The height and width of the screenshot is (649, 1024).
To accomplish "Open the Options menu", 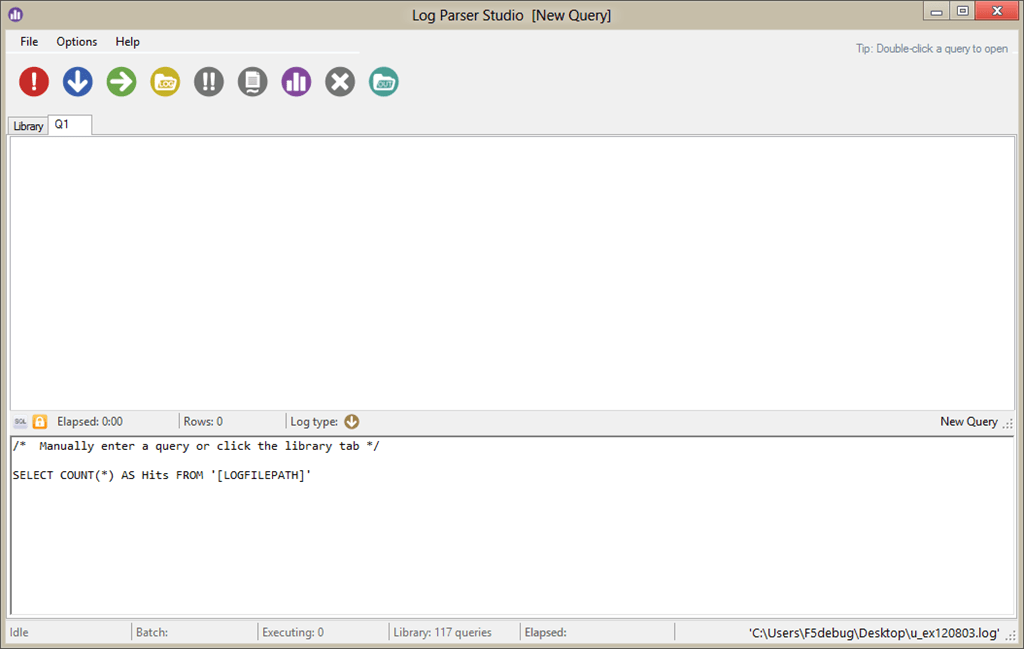I will (x=76, y=42).
